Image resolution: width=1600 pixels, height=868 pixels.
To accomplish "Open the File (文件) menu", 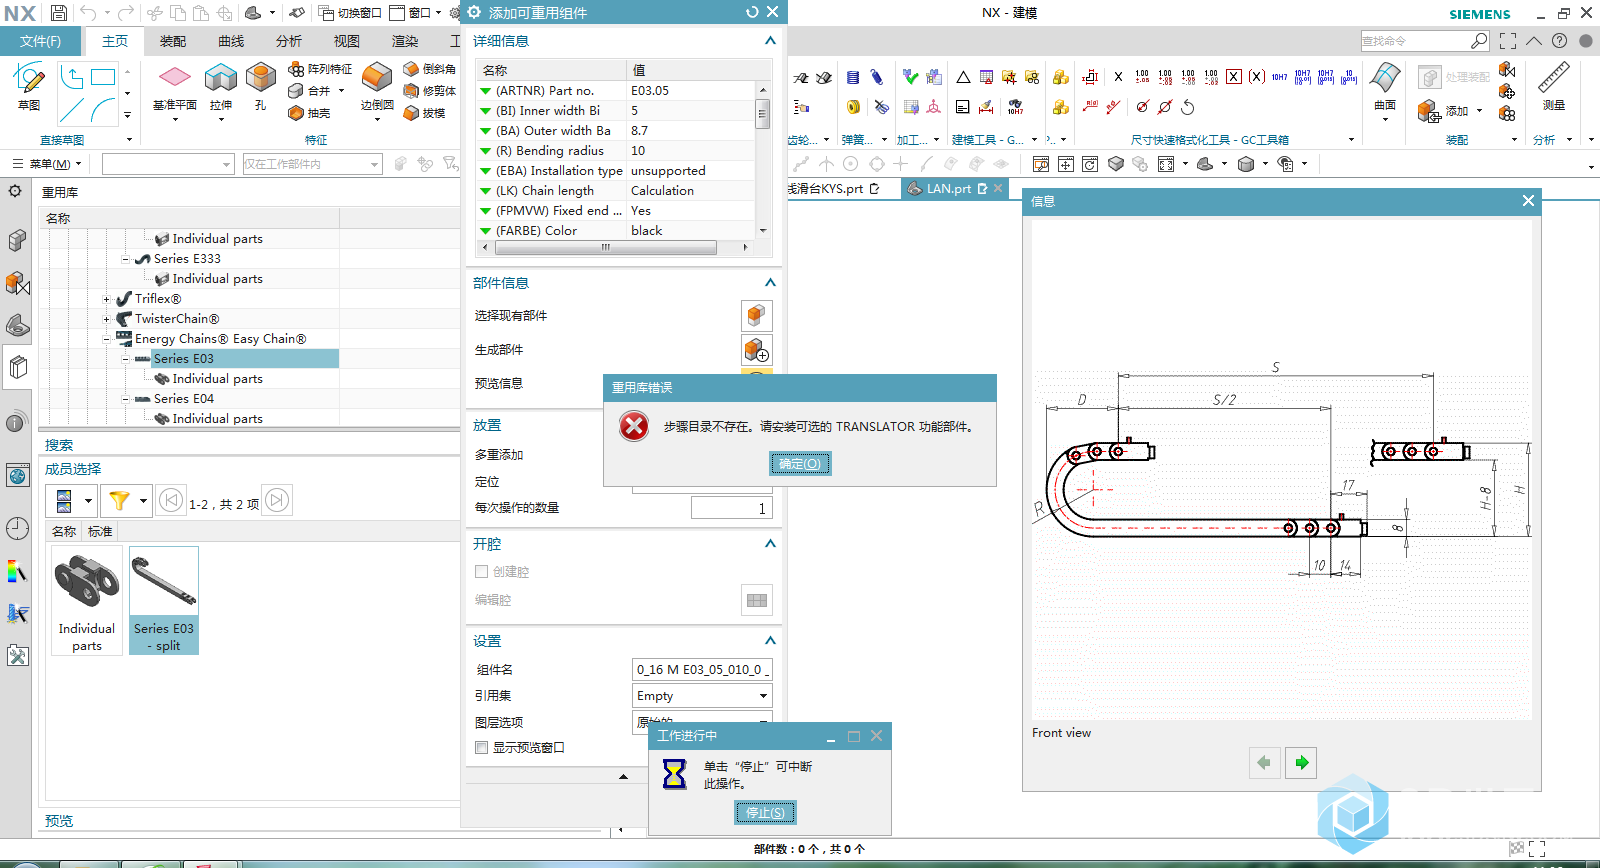I will [x=40, y=41].
